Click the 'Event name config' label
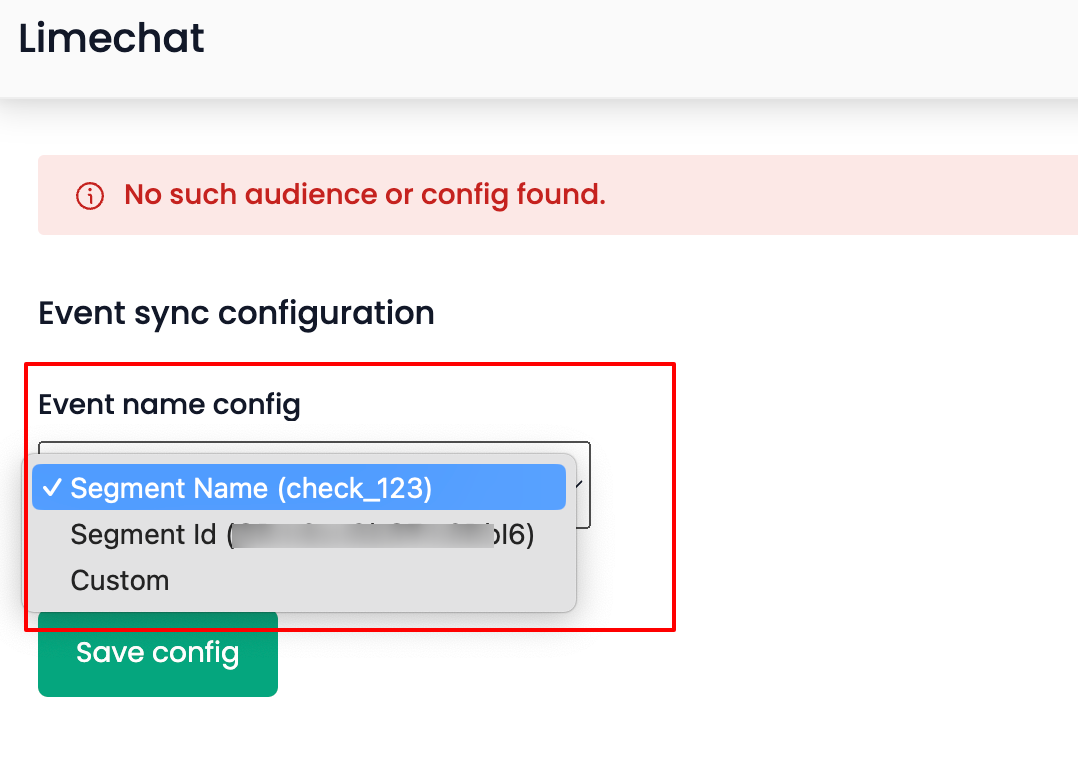 coord(169,404)
